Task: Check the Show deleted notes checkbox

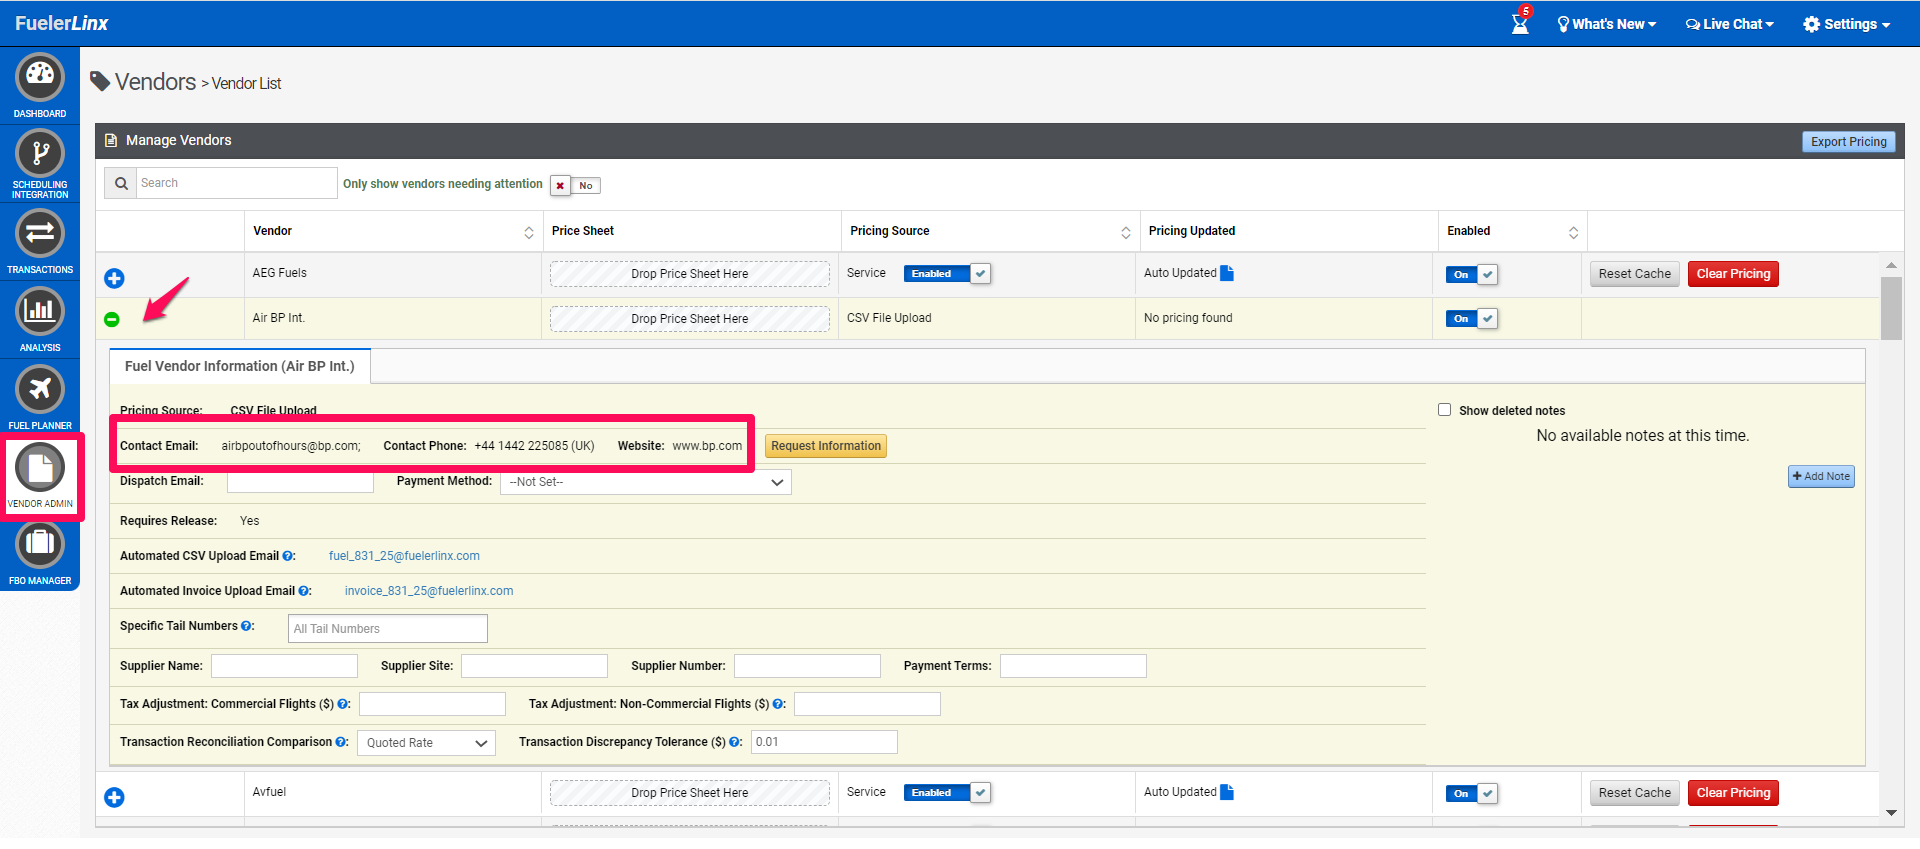Action: 1444,410
